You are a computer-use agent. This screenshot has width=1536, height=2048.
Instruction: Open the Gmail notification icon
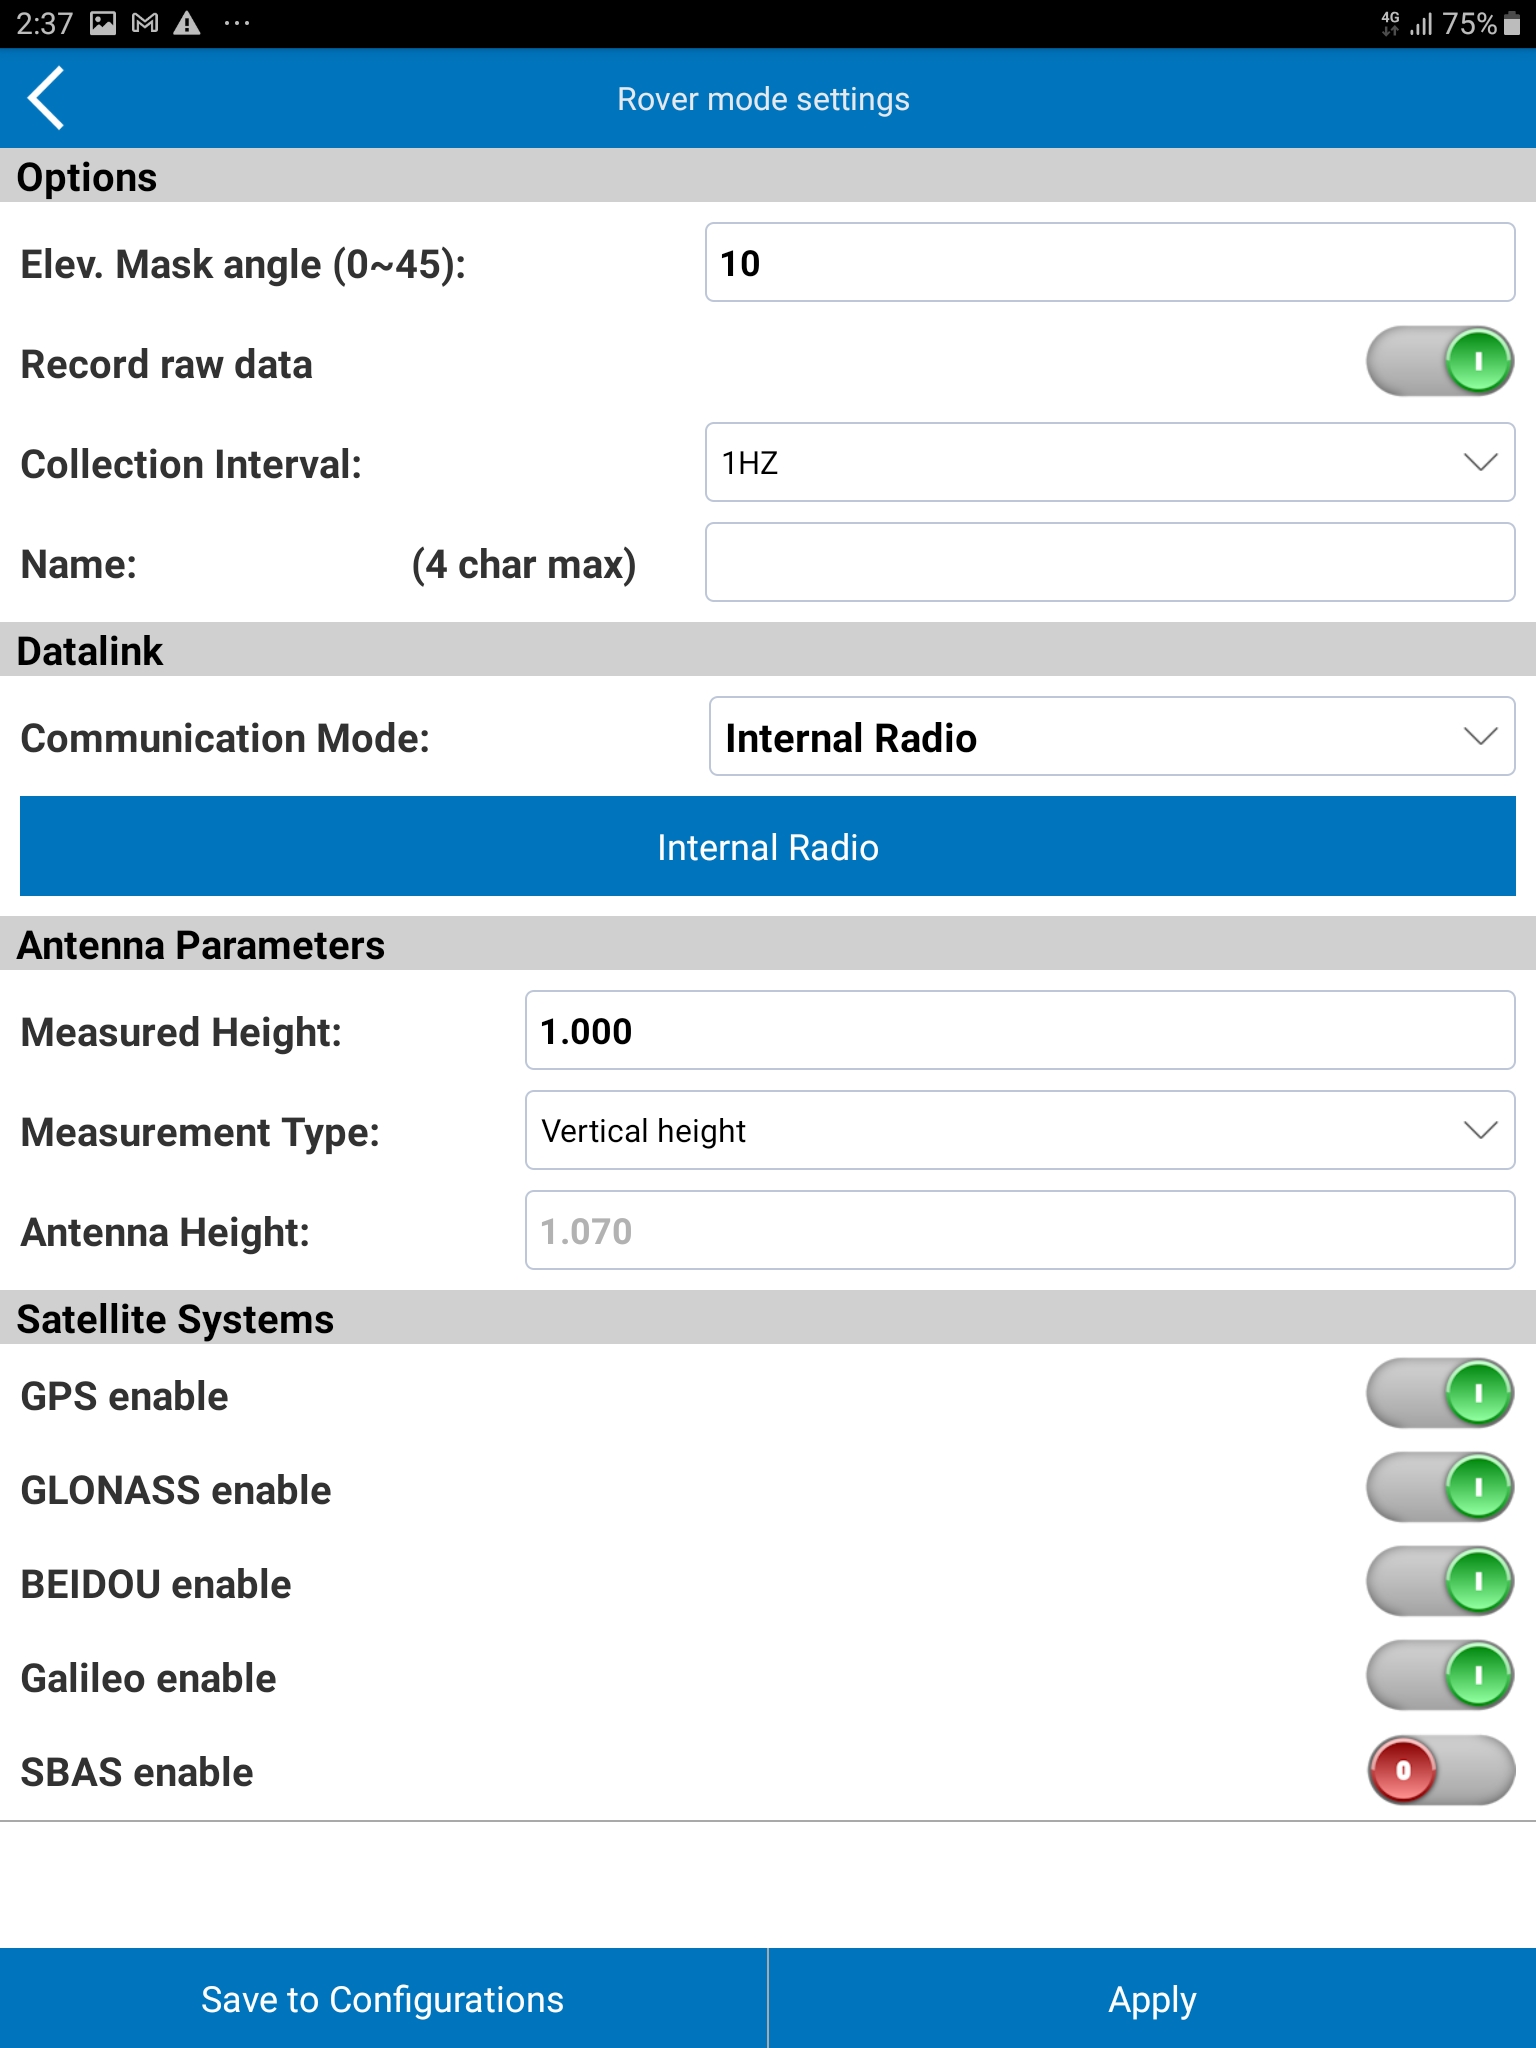pos(145,23)
